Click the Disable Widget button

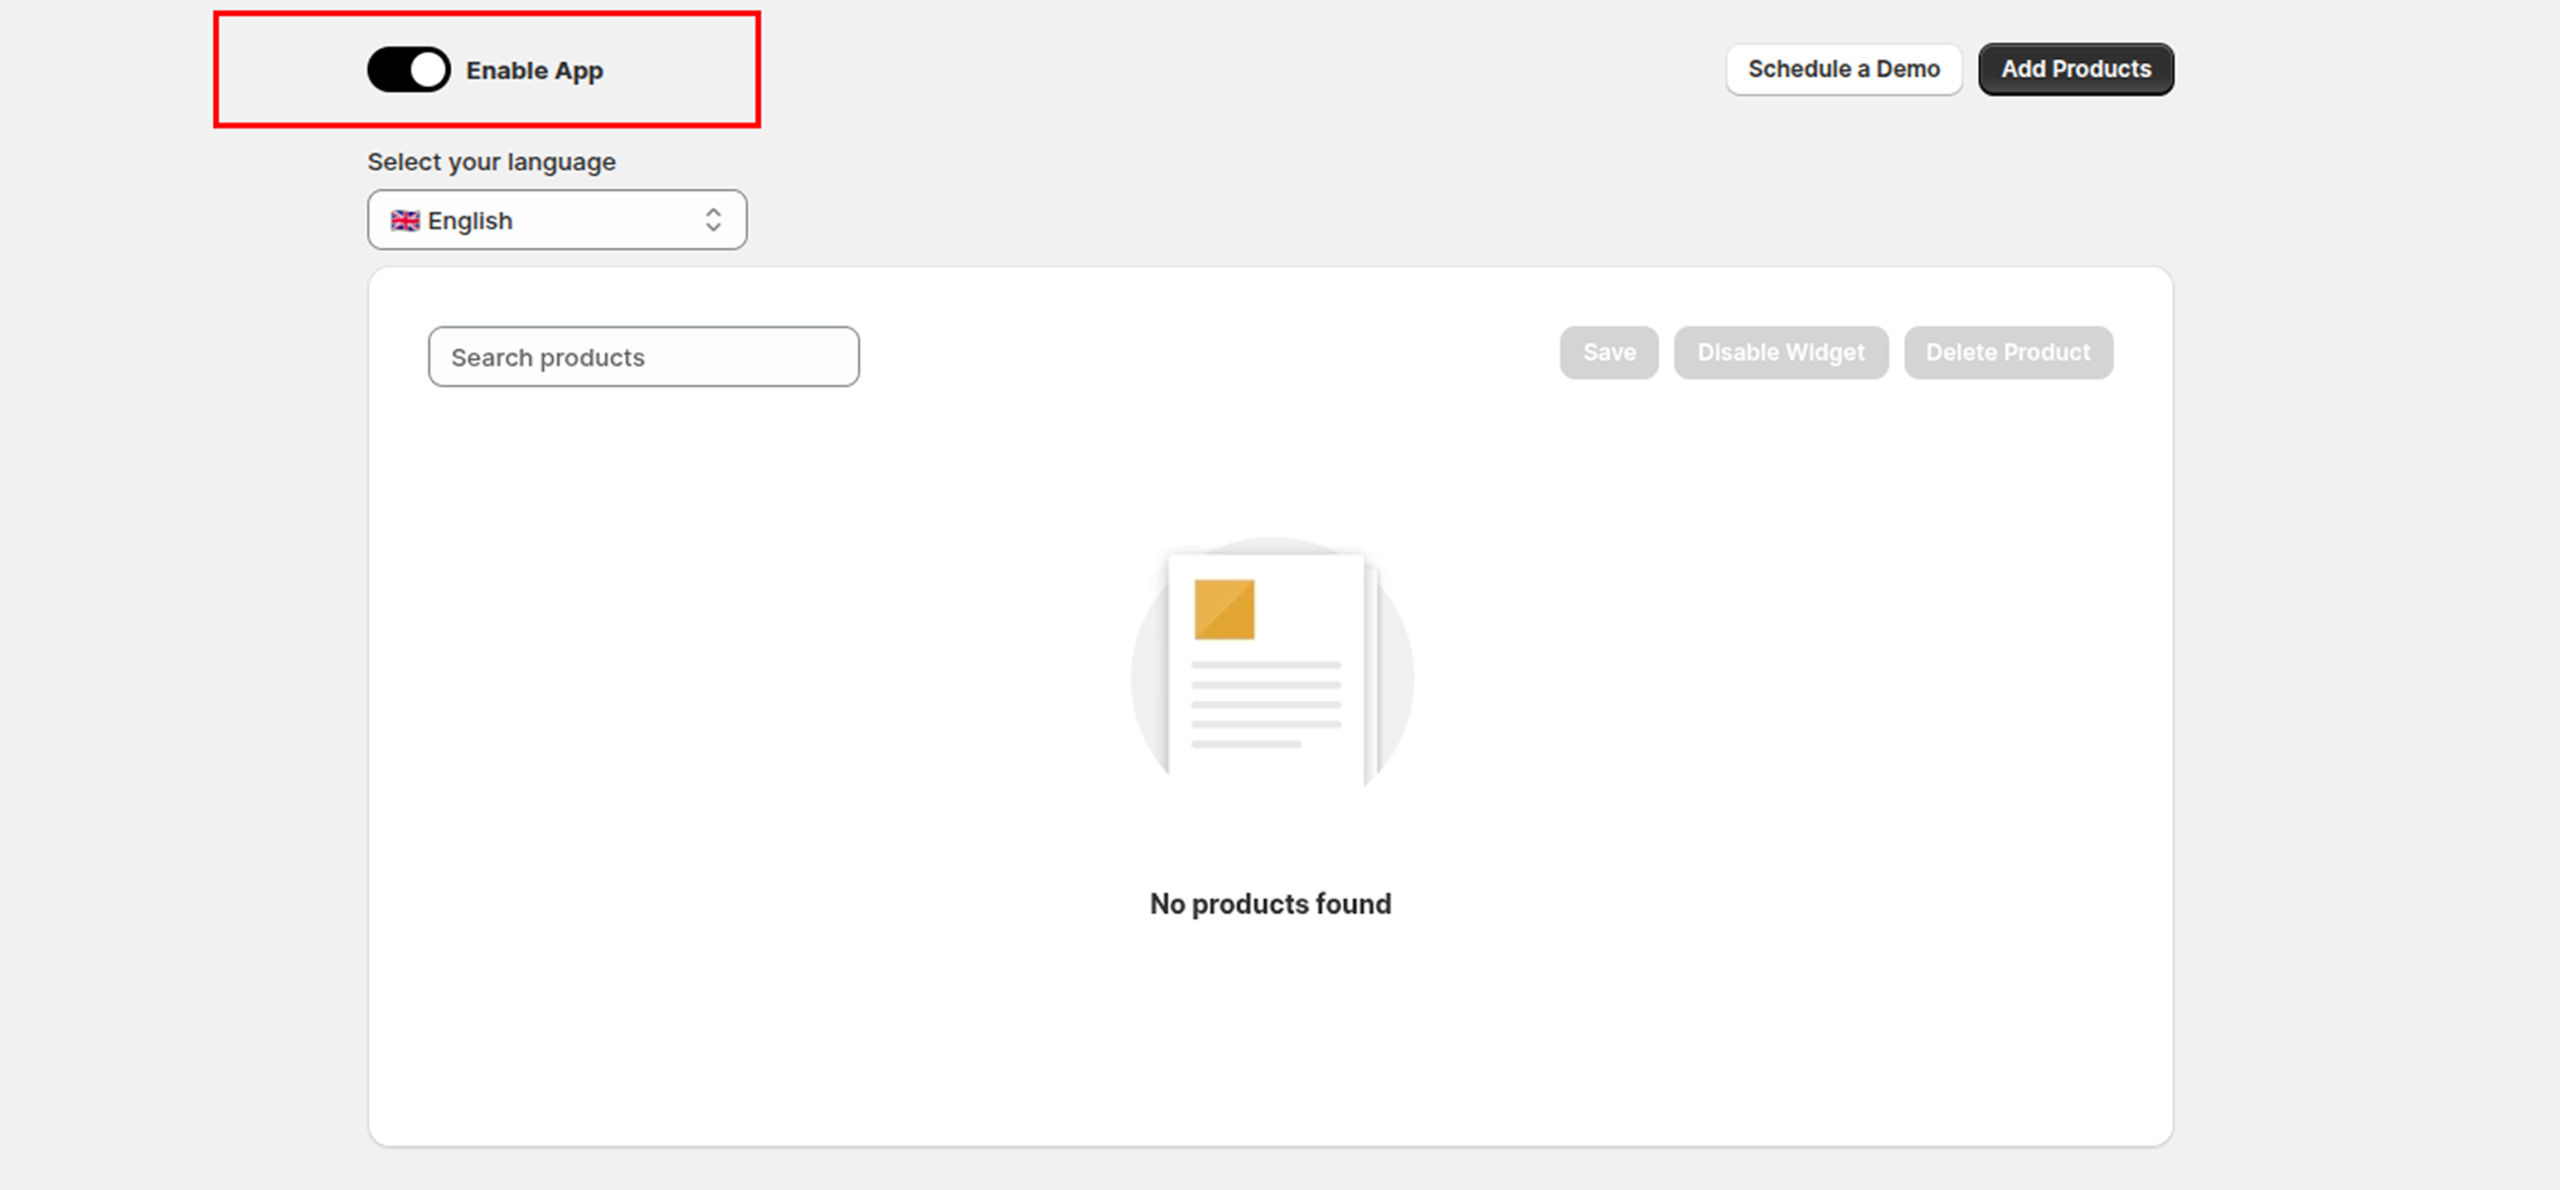(x=1780, y=353)
